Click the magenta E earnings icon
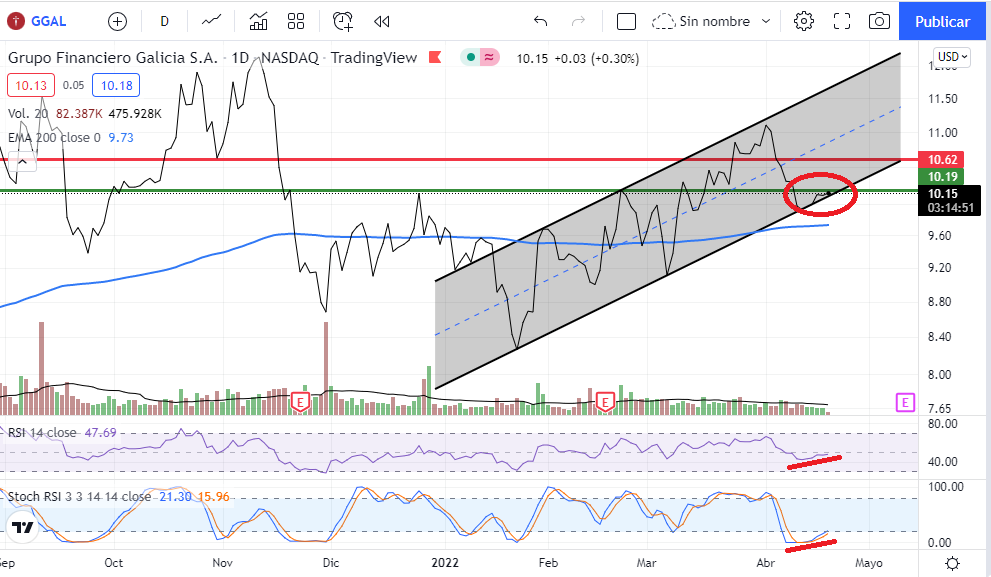Screen dimensions: 991x577 [905, 402]
